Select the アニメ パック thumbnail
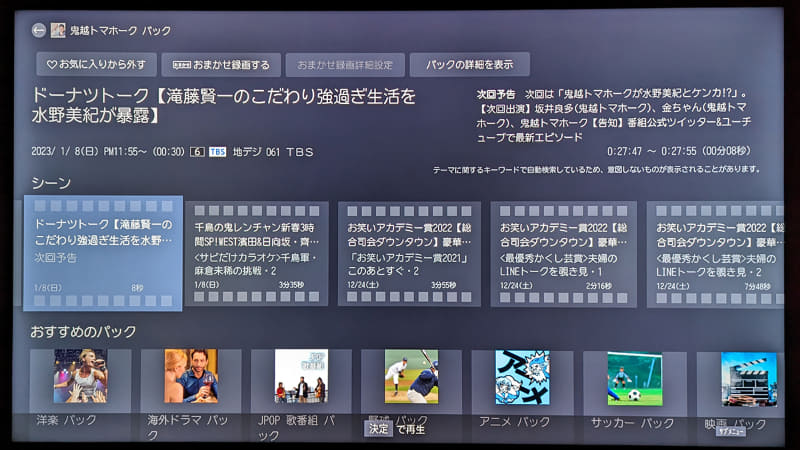Screen dimensions: 800x450 click(522, 378)
